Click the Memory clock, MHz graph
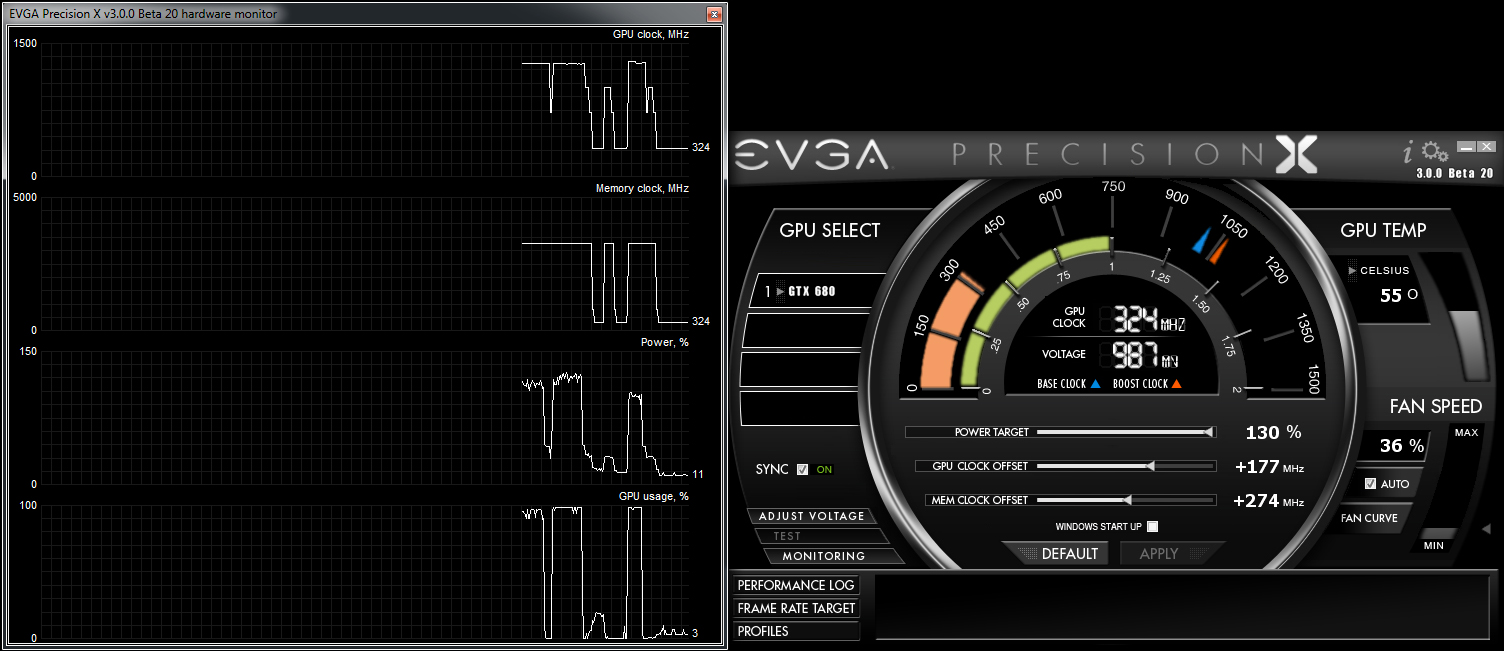1504x651 pixels. click(x=366, y=264)
